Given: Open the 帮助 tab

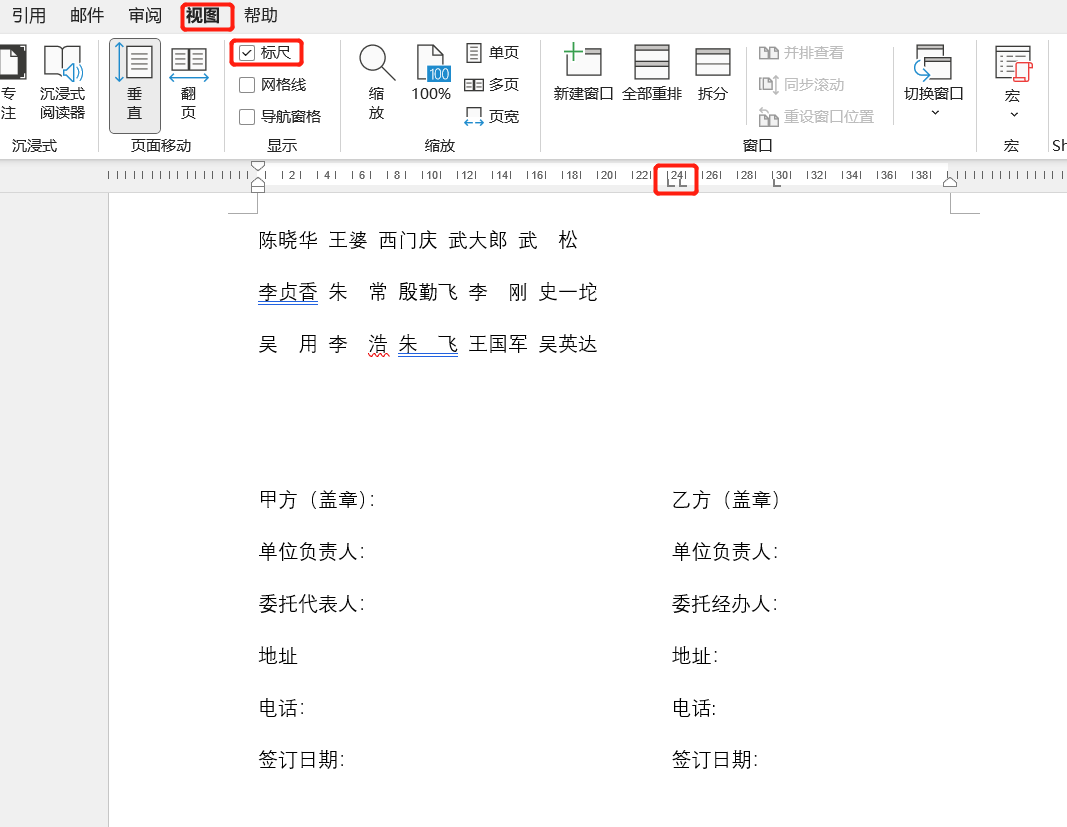Looking at the screenshot, I should pos(261,15).
